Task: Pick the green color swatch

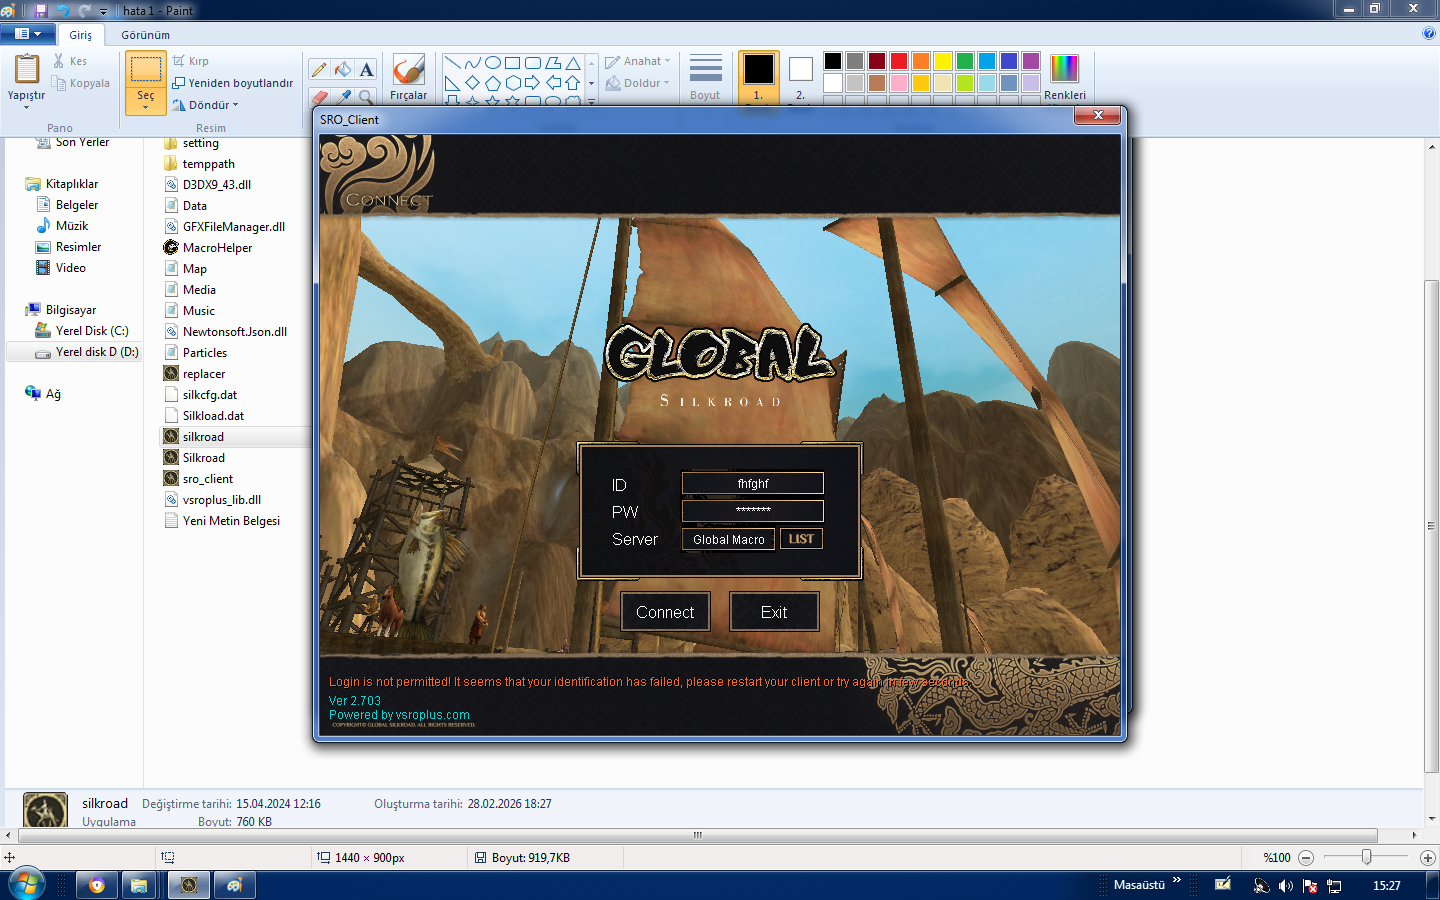Action: pos(965,61)
